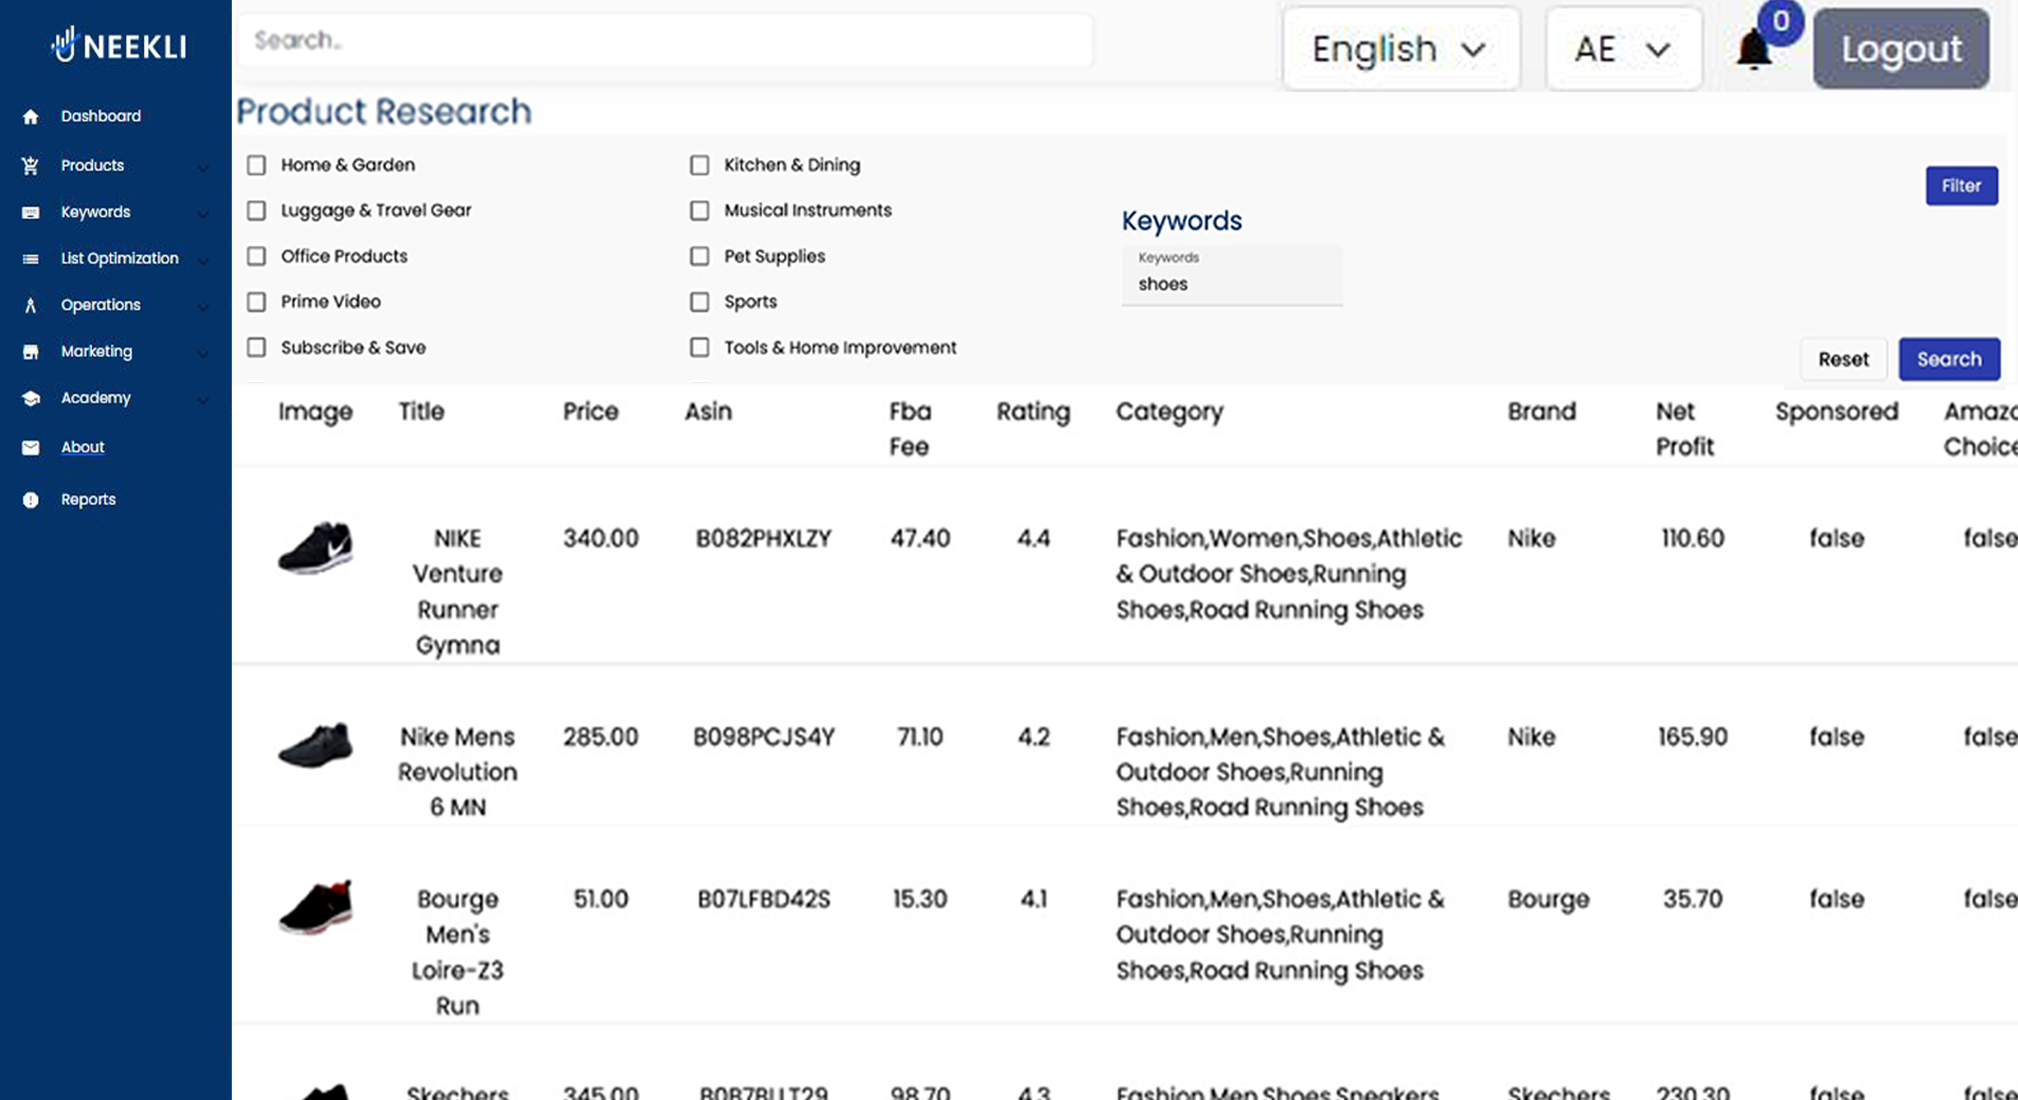The height and width of the screenshot is (1100, 2018).
Task: Click the Keywords sidebar icon
Action: tap(31, 213)
